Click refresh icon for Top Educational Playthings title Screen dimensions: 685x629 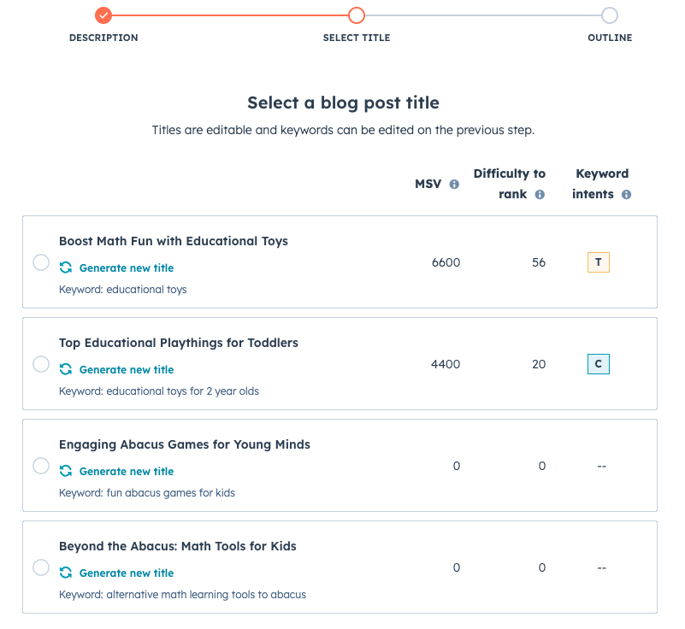(x=66, y=369)
